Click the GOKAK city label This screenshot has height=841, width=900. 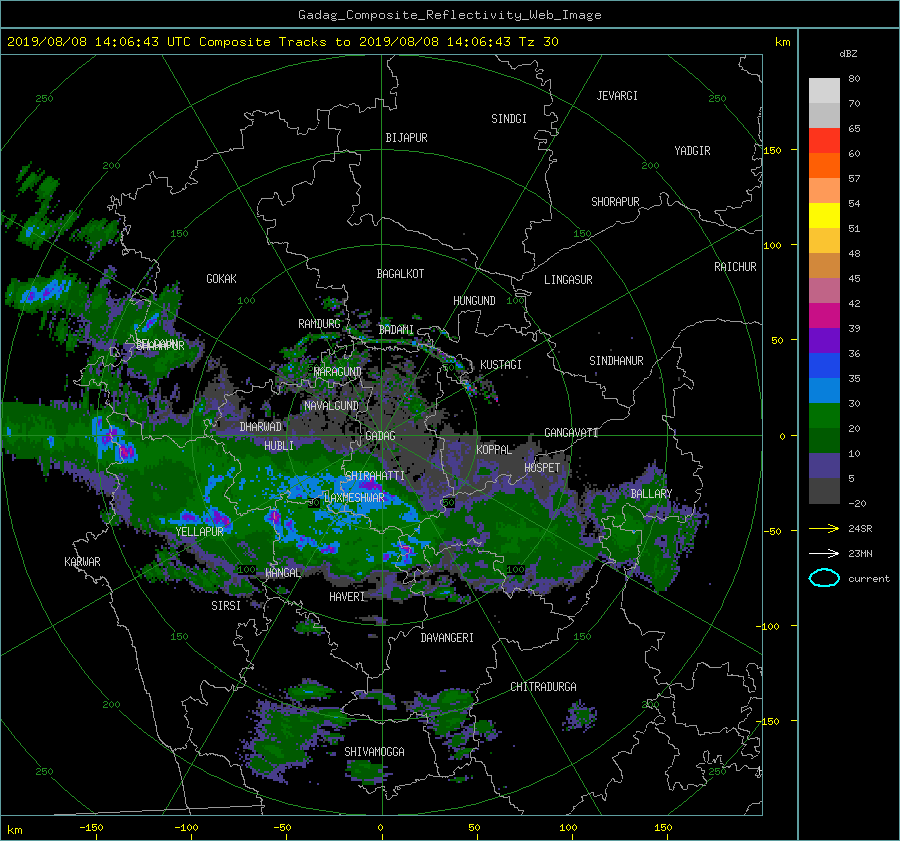(x=221, y=279)
